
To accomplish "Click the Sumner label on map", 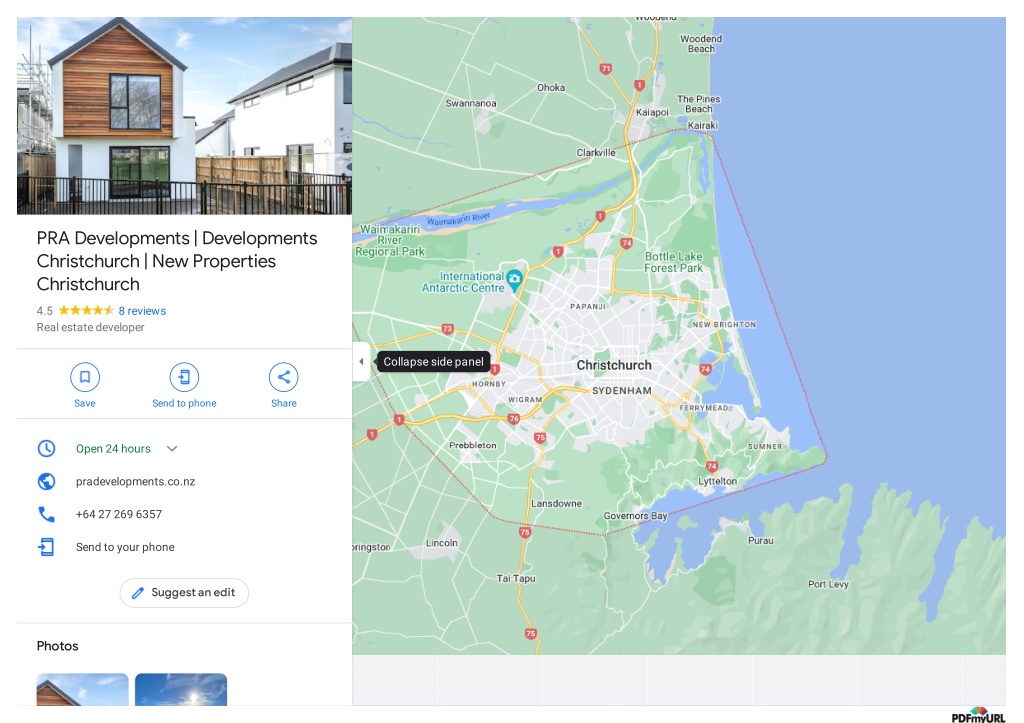I will [765, 447].
